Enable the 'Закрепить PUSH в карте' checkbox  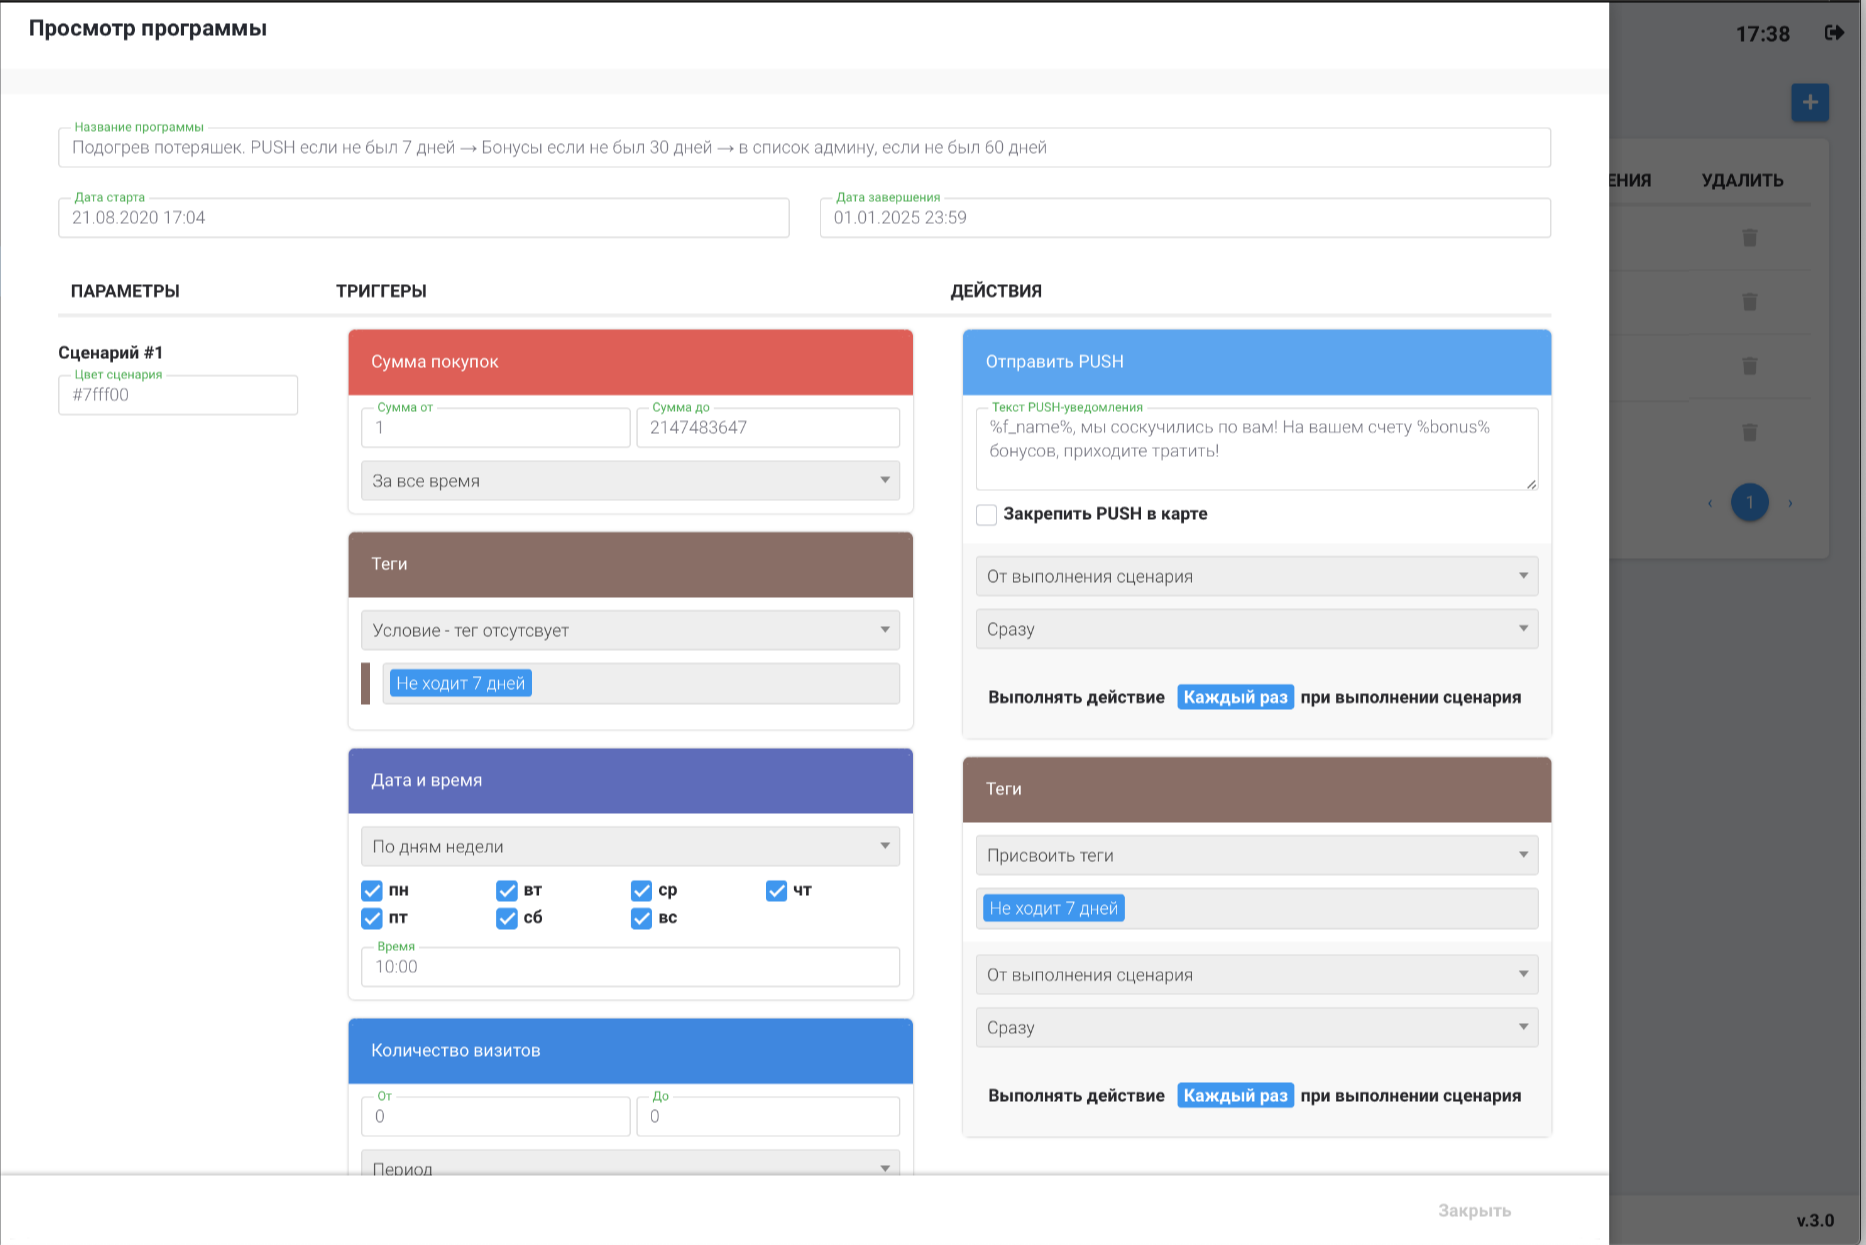click(x=986, y=515)
